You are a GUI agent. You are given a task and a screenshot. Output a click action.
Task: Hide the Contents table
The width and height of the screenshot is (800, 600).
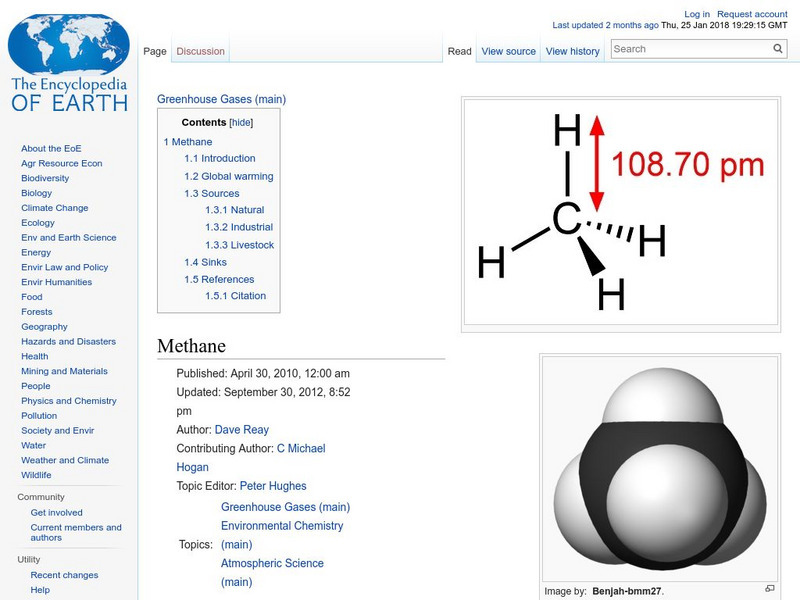point(241,123)
